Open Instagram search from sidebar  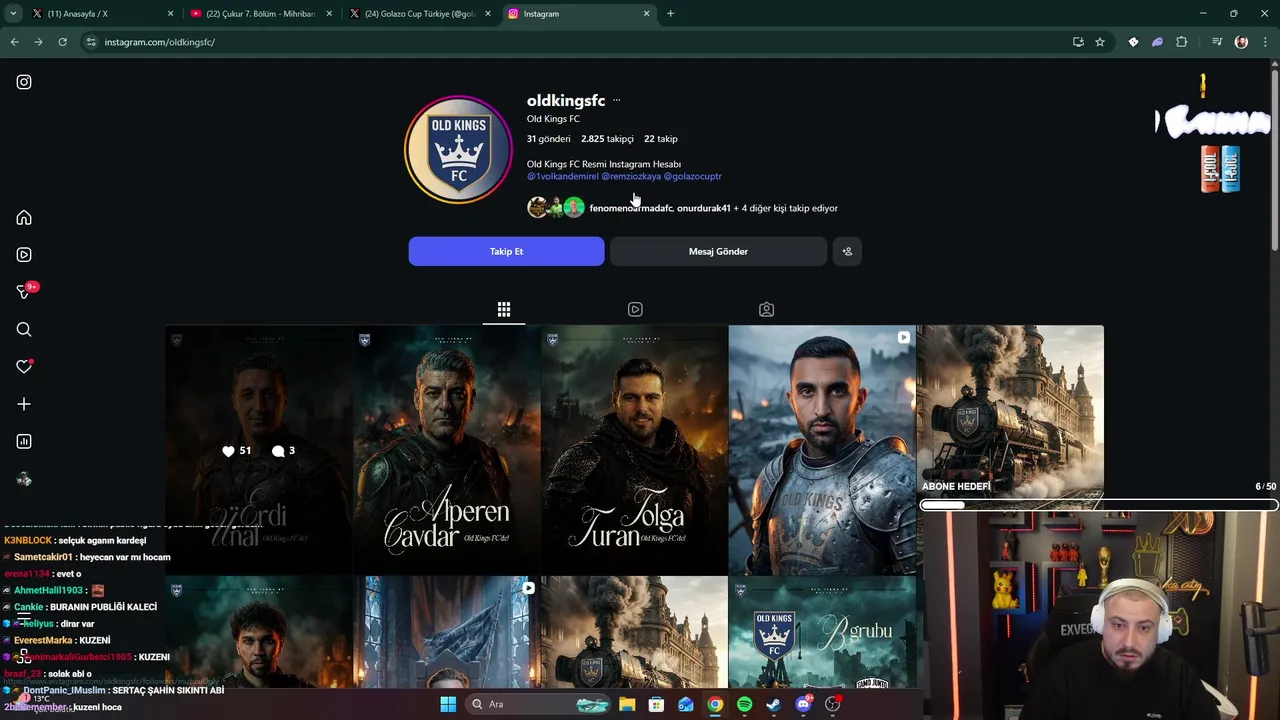(24, 329)
